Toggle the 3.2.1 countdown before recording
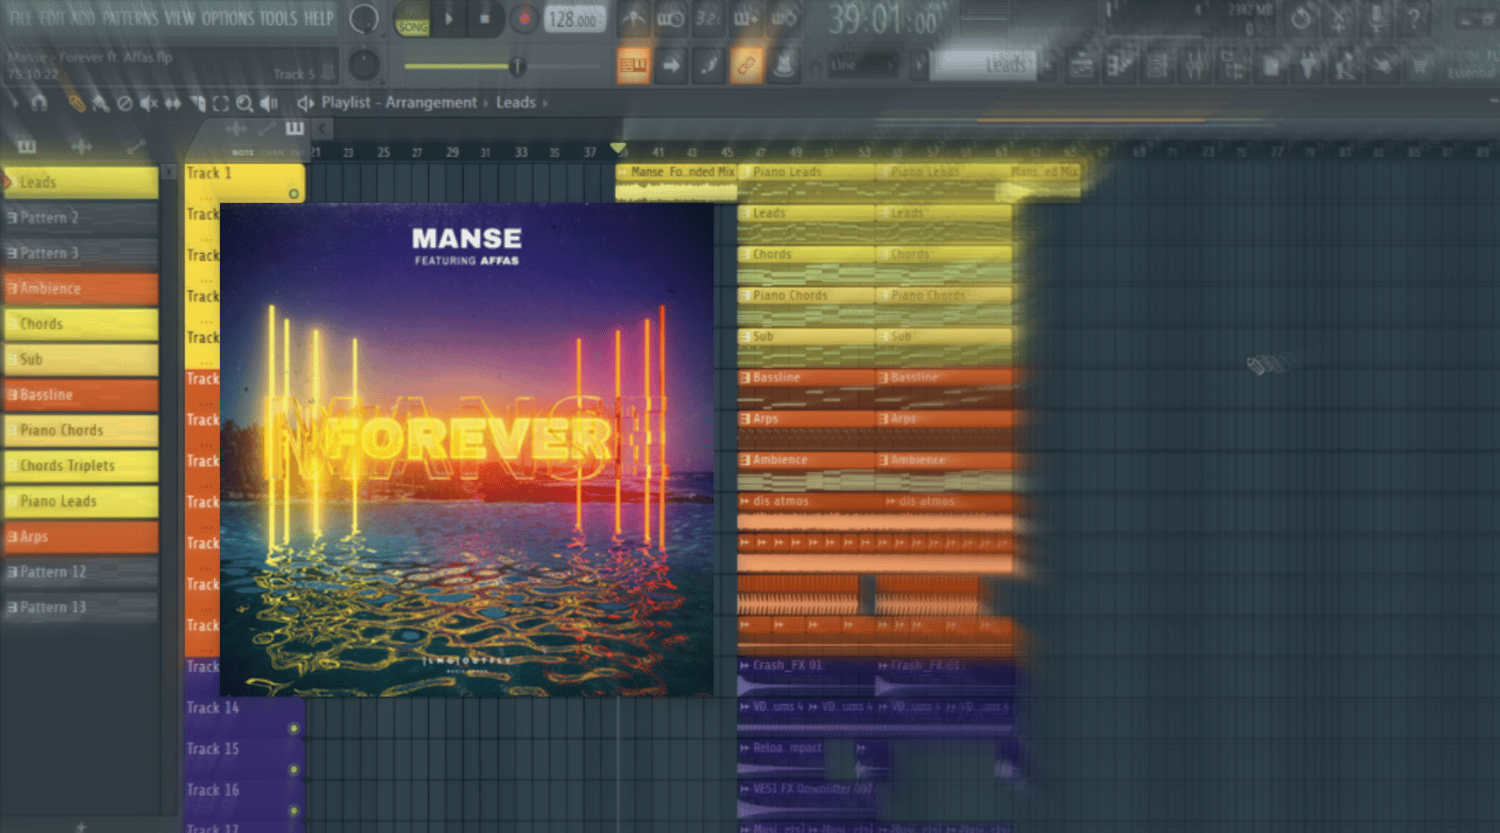The image size is (1500, 833). point(708,18)
